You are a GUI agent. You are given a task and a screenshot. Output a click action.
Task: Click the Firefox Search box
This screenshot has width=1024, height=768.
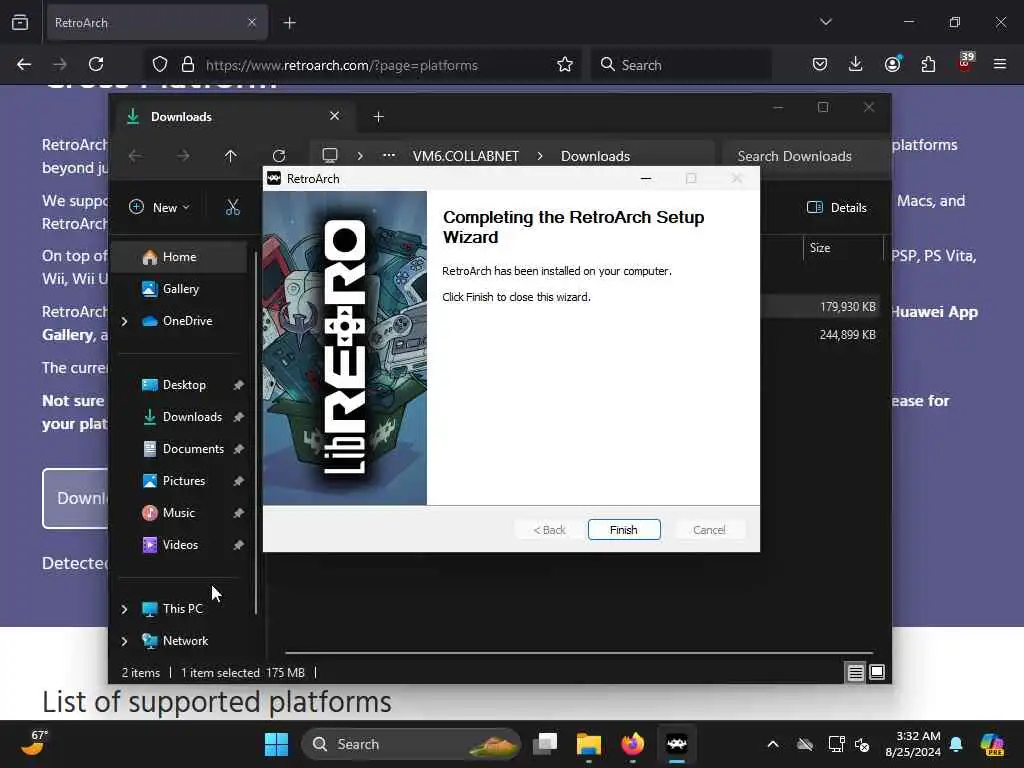(682, 65)
